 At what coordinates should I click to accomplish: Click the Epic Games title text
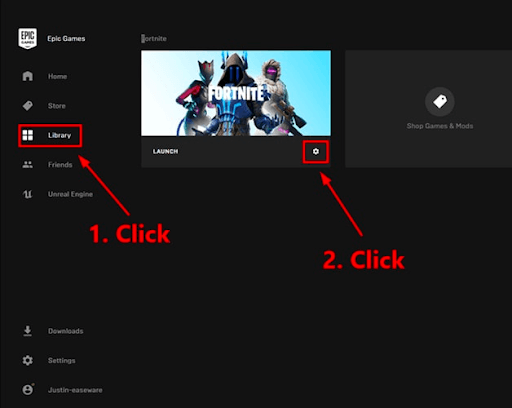[x=66, y=38]
